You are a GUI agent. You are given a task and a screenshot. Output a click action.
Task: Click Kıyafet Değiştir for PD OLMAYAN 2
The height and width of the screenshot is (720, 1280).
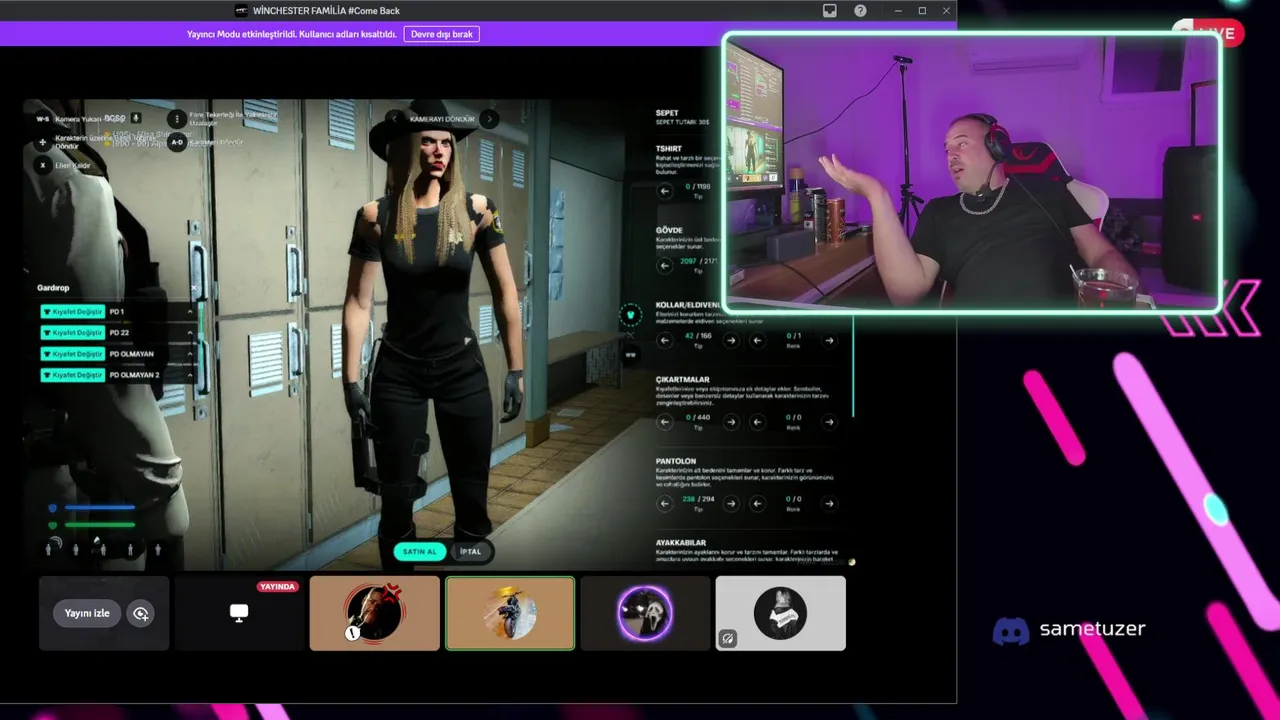tap(72, 375)
